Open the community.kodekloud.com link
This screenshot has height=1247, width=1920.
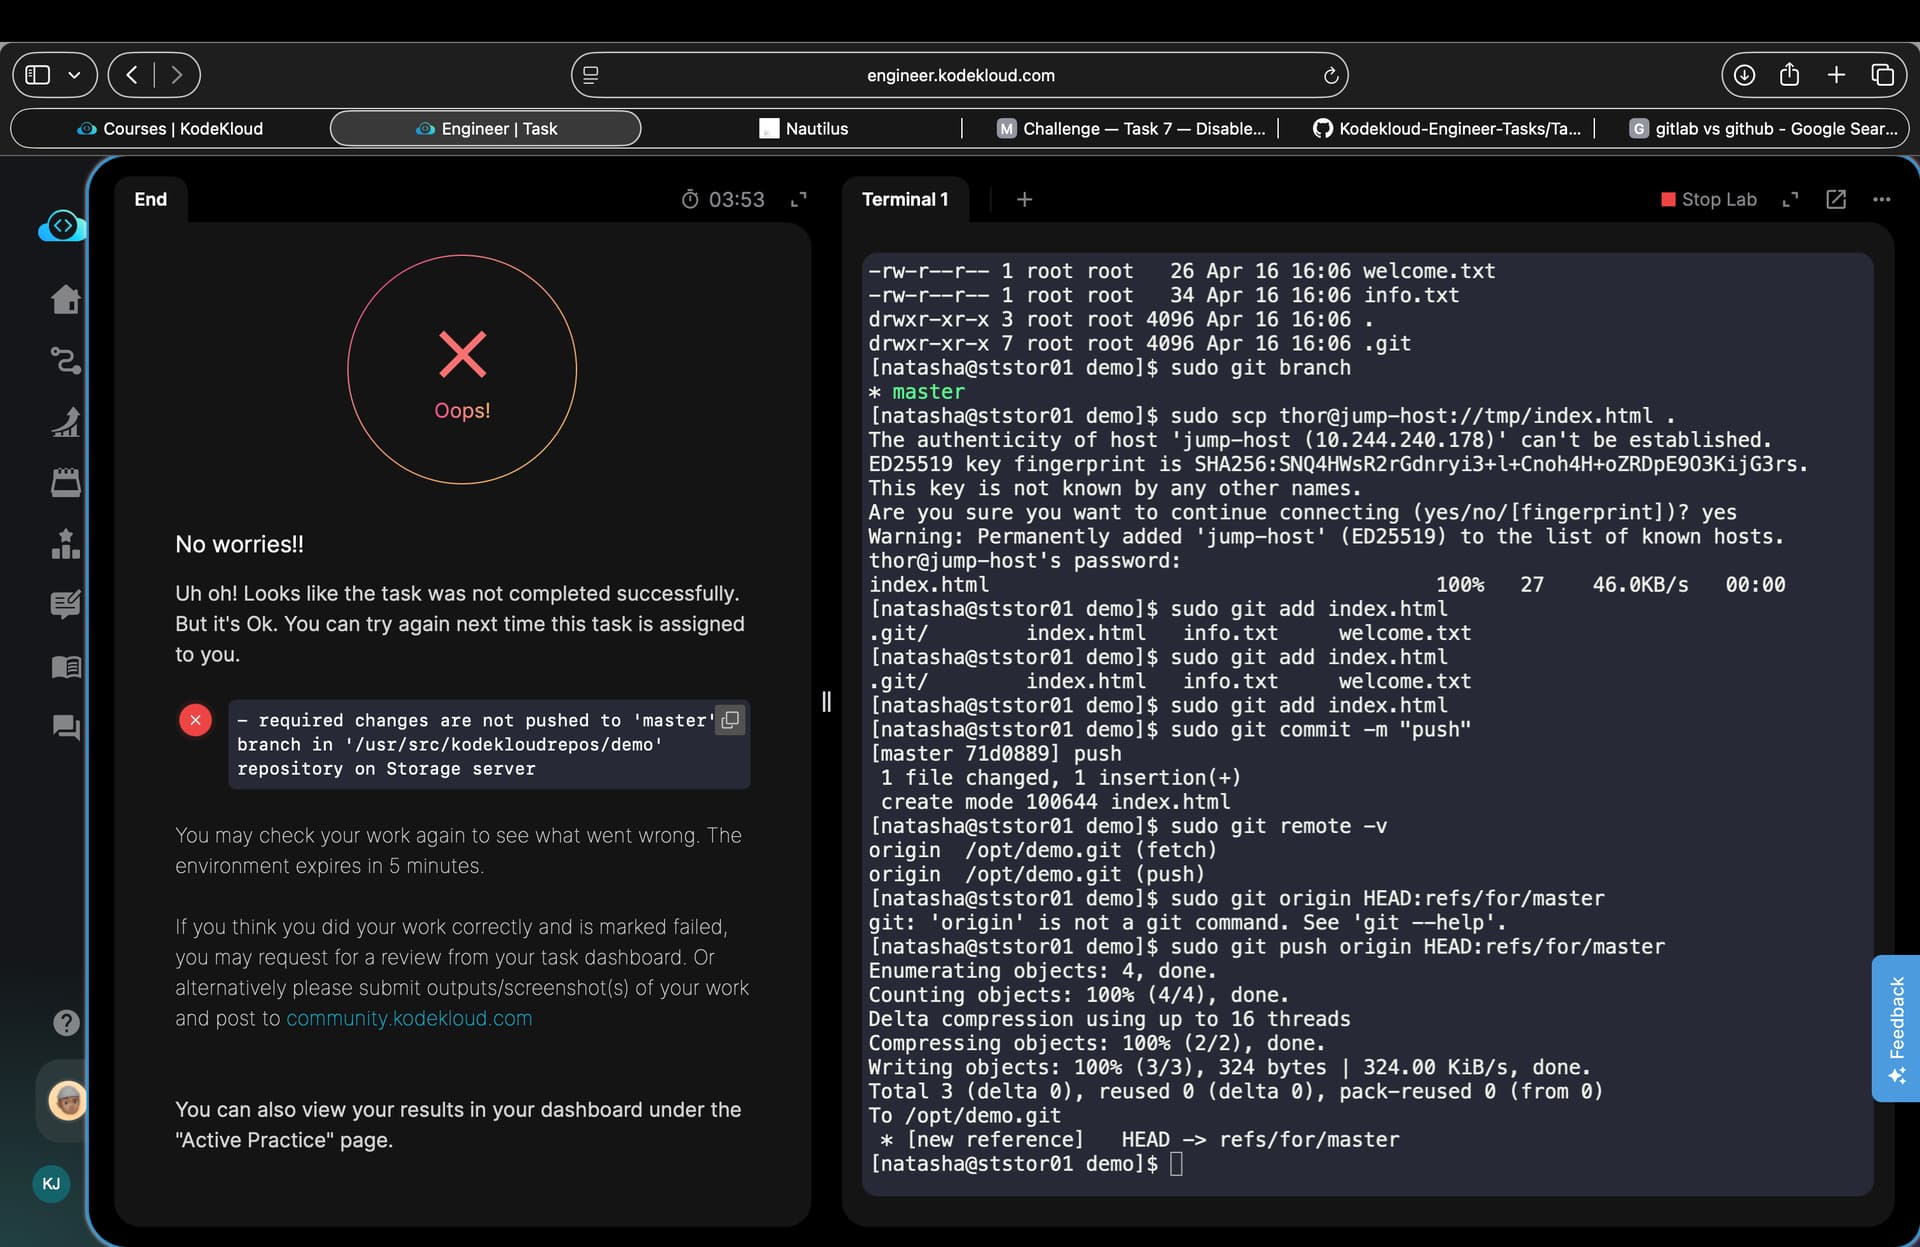[x=409, y=1018]
